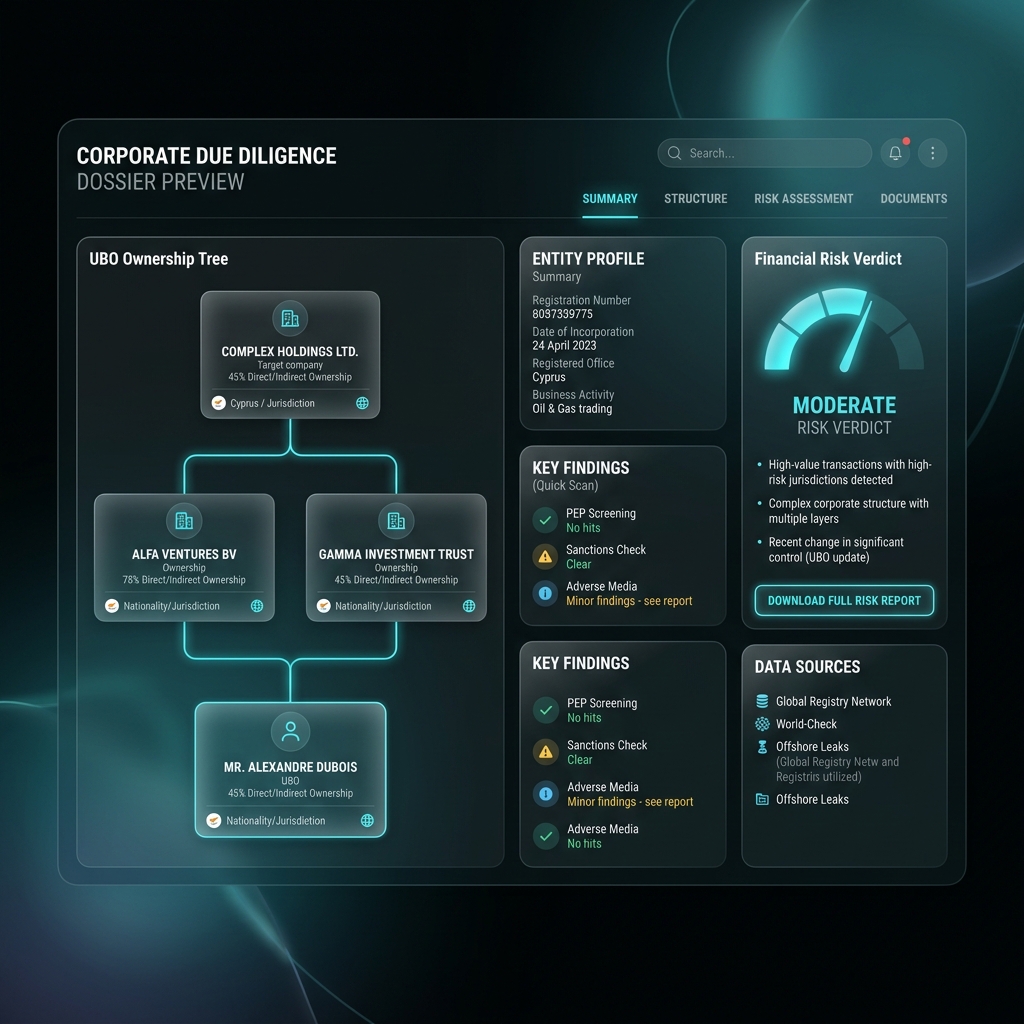Switch to the Summary tab
The image size is (1024, 1024).
point(609,199)
